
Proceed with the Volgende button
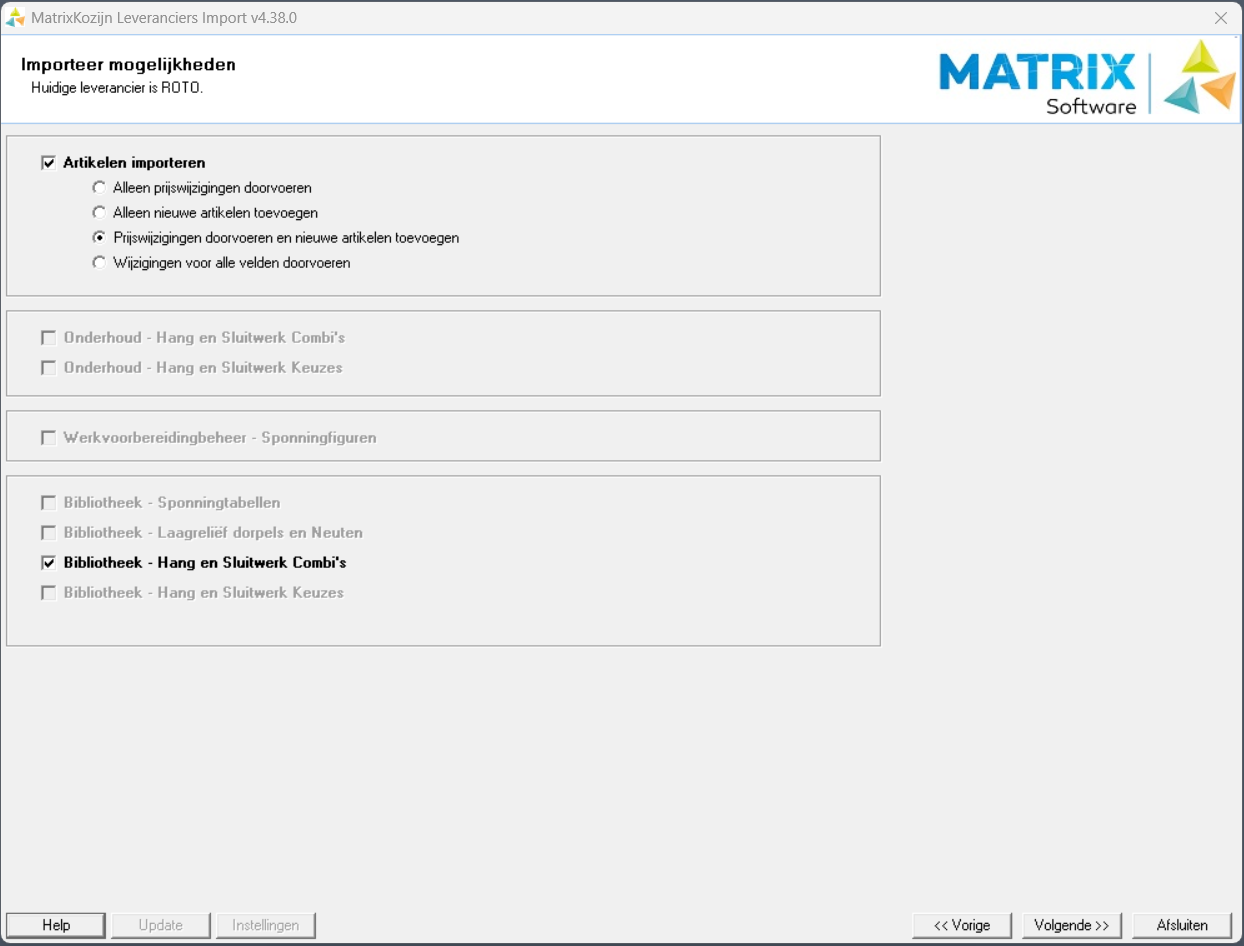coord(1072,926)
